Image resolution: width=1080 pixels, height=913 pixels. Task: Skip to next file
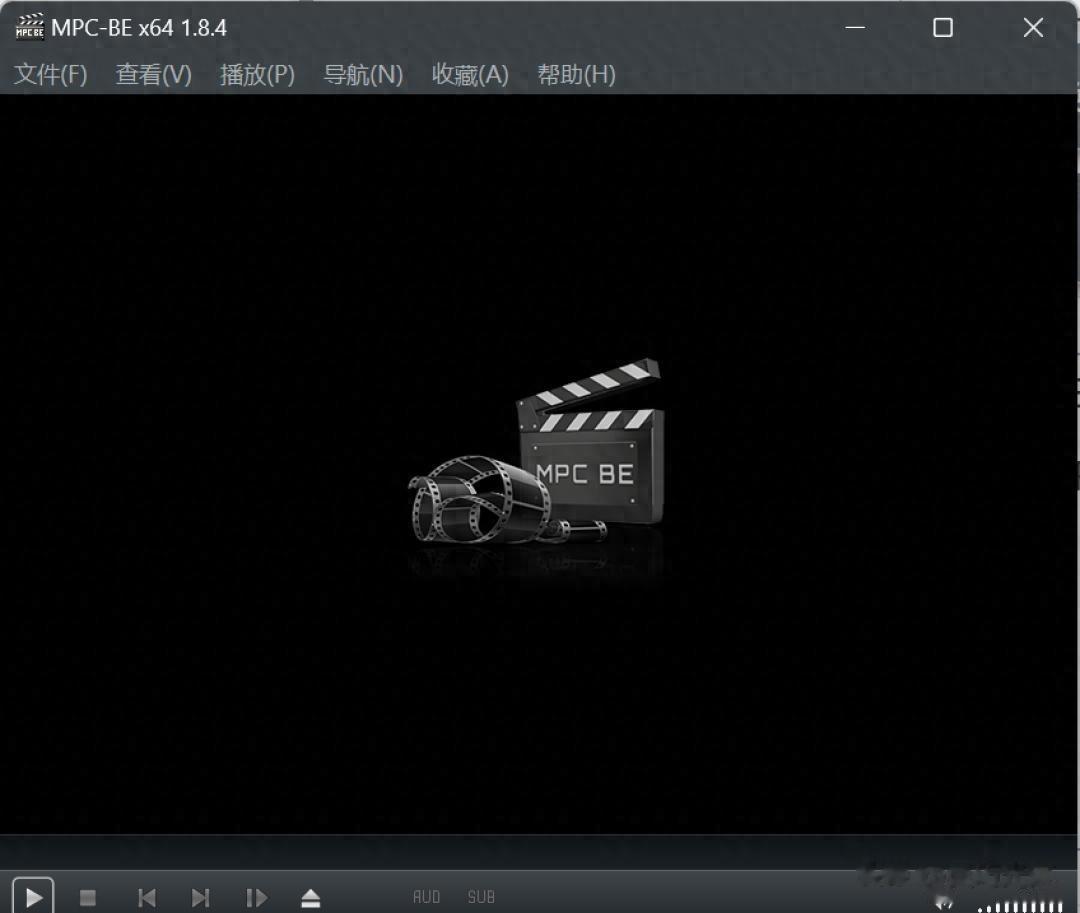coord(200,898)
